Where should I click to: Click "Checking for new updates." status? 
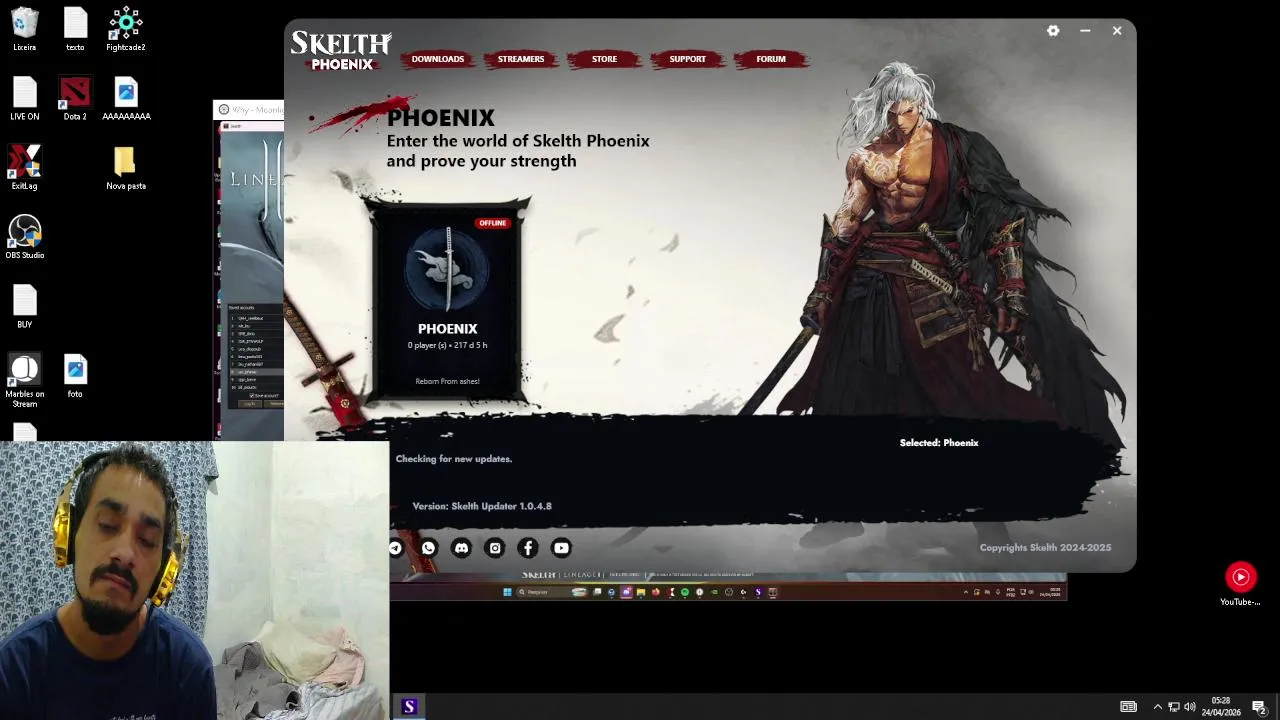coord(454,459)
